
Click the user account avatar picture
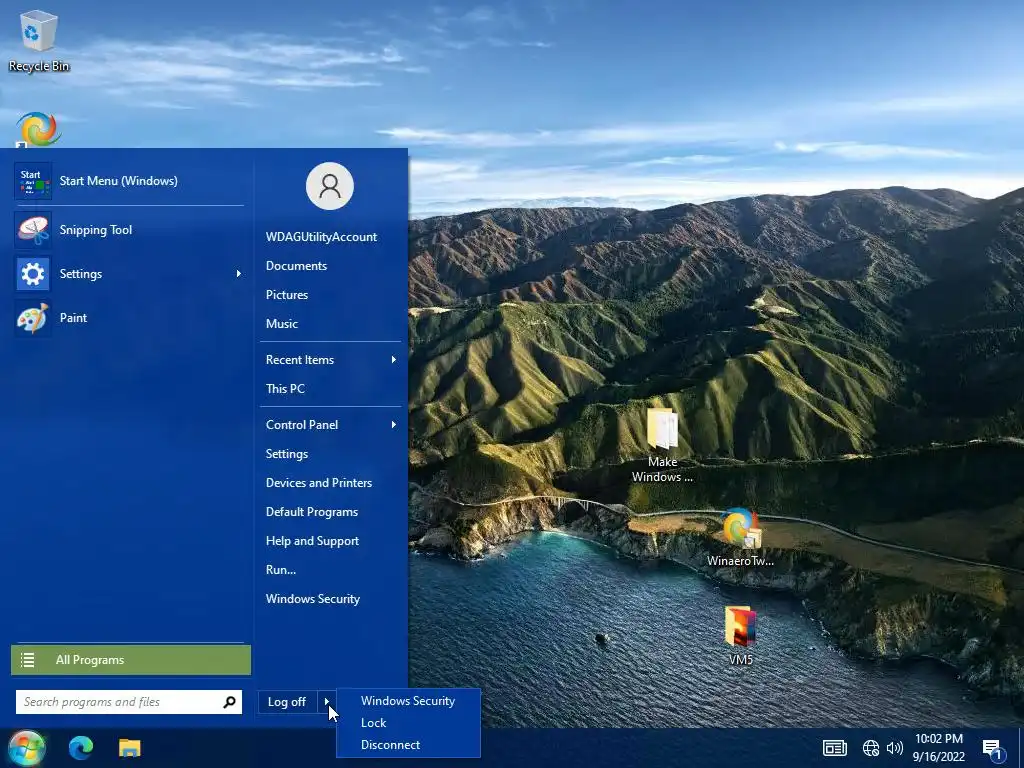pos(330,186)
